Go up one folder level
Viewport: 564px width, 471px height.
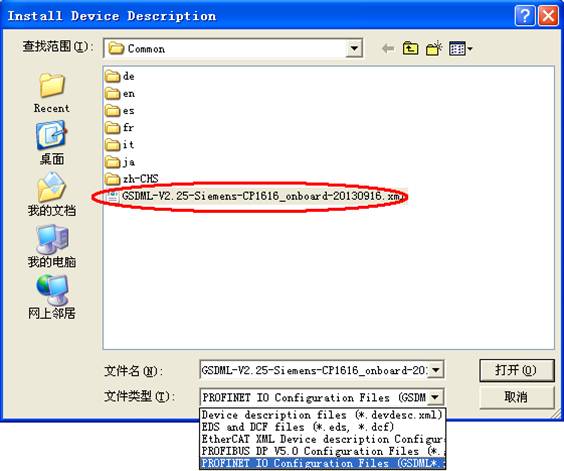[410, 48]
